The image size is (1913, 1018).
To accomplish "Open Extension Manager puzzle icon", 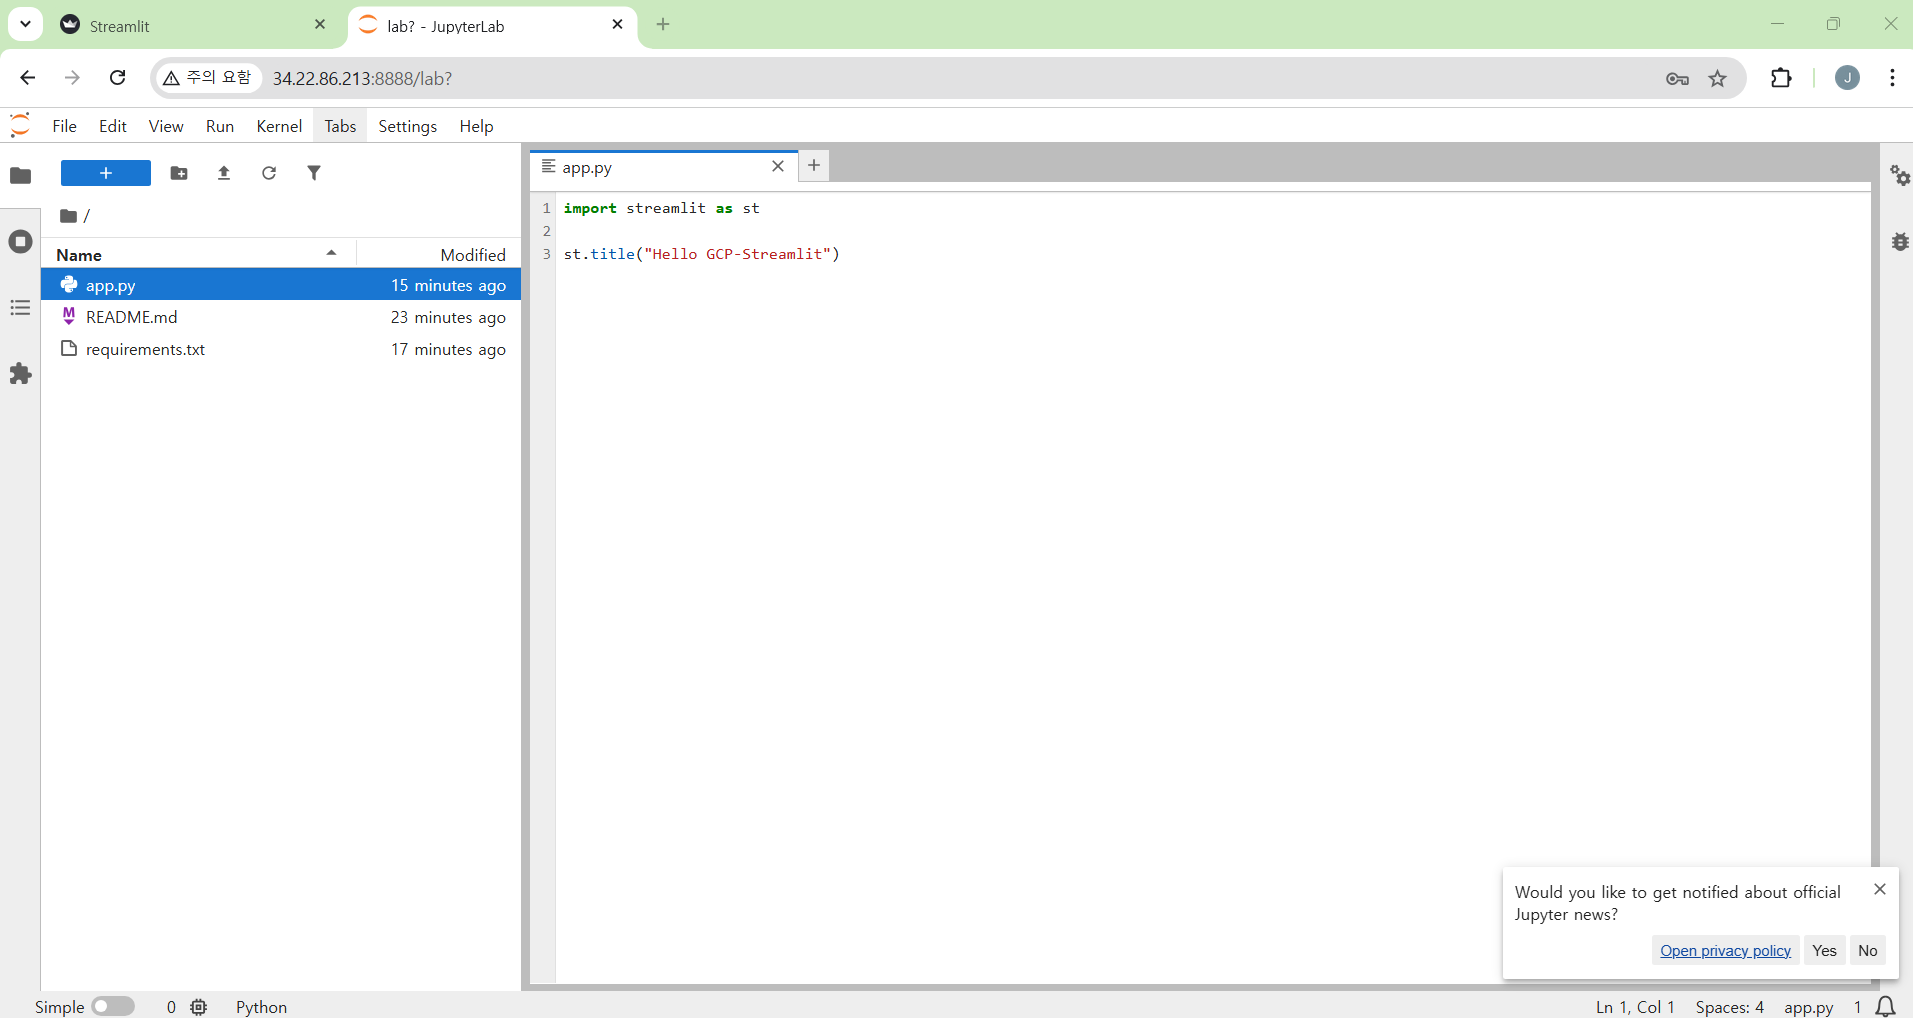I will pyautogui.click(x=20, y=374).
